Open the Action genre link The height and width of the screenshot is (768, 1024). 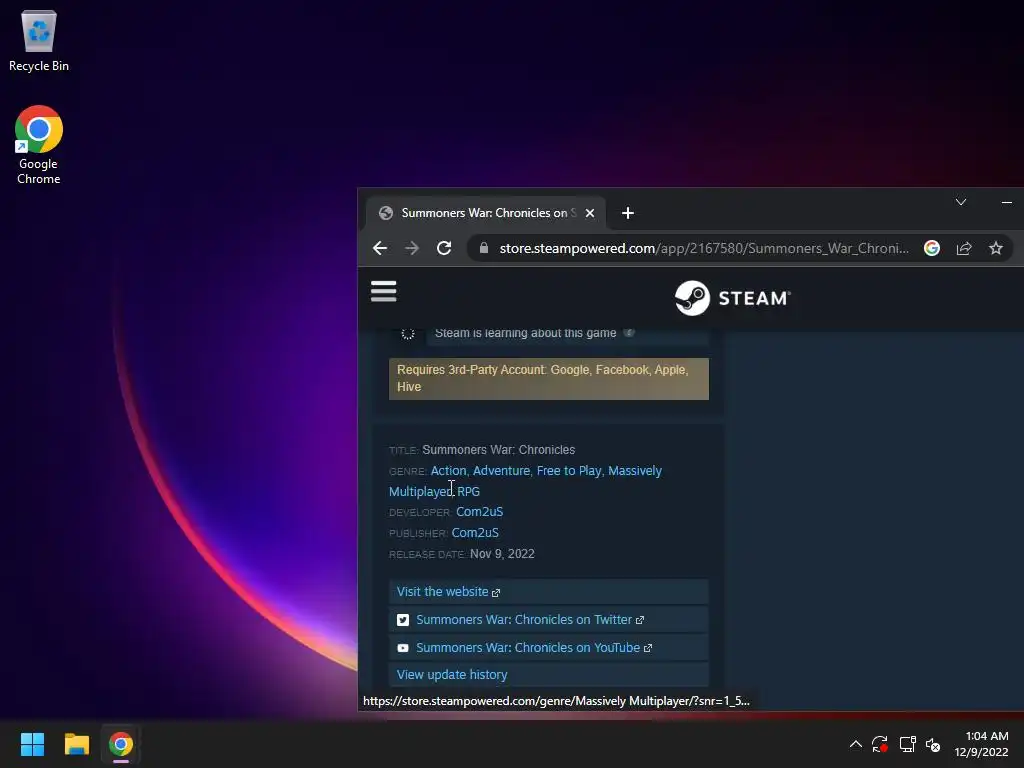[x=449, y=471]
